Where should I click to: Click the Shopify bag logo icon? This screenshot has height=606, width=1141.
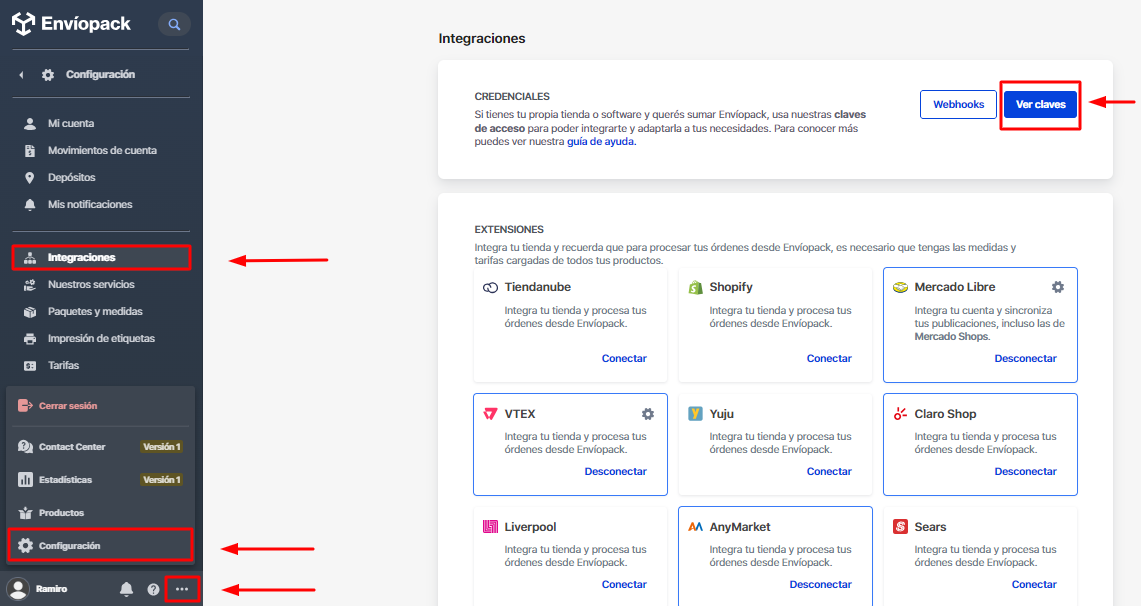[x=695, y=287]
